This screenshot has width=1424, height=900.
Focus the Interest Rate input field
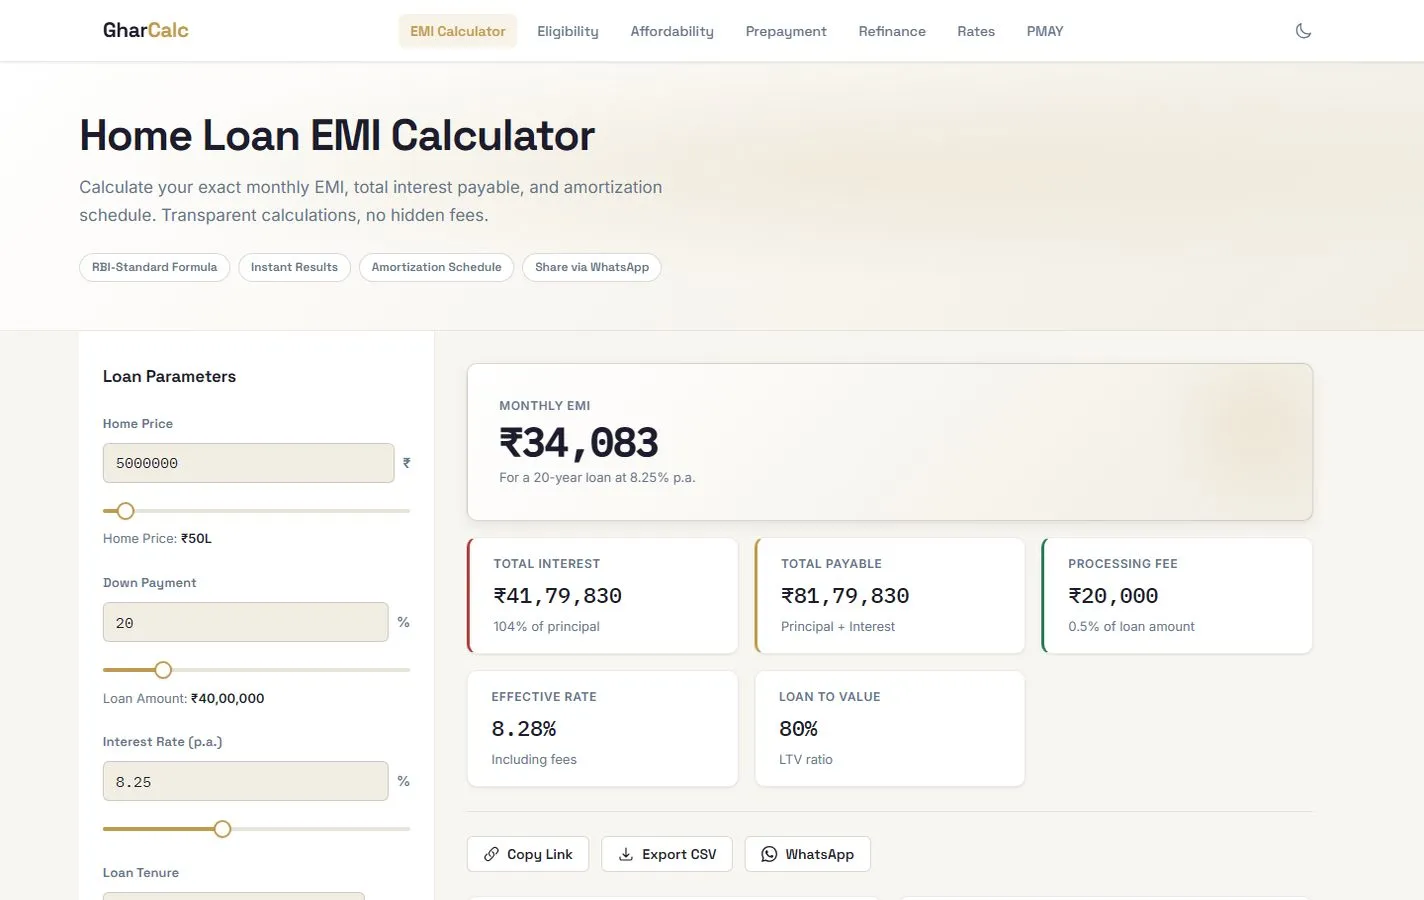pyautogui.click(x=246, y=781)
